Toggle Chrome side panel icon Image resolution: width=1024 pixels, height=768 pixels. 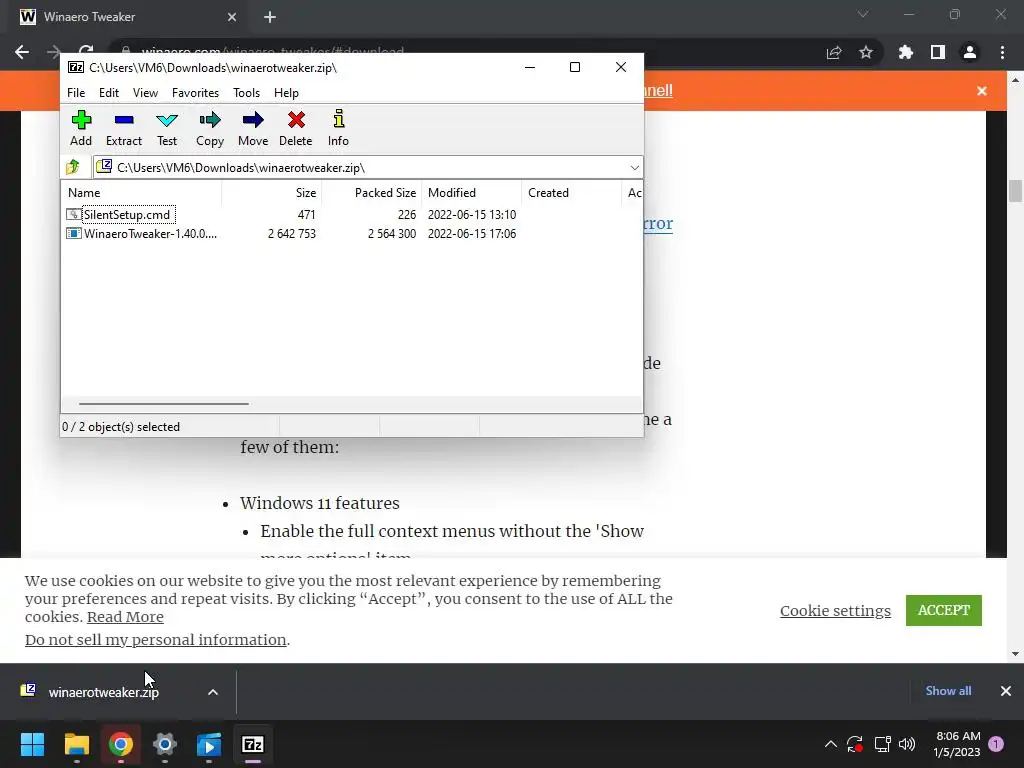[938, 52]
